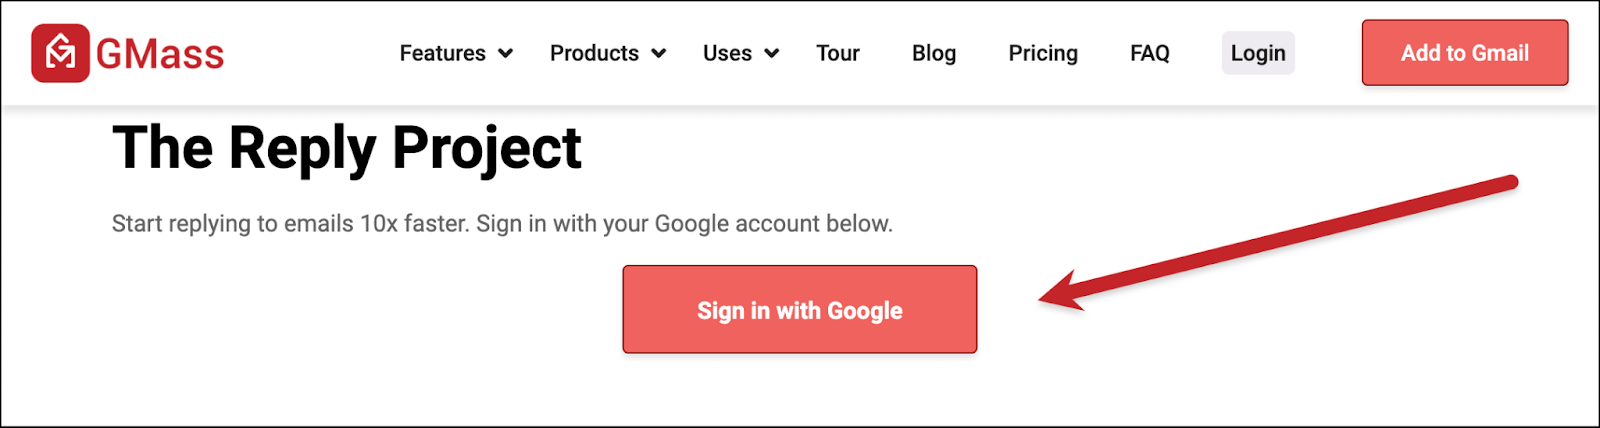
Task: Open the Uses menu
Action: 727,53
